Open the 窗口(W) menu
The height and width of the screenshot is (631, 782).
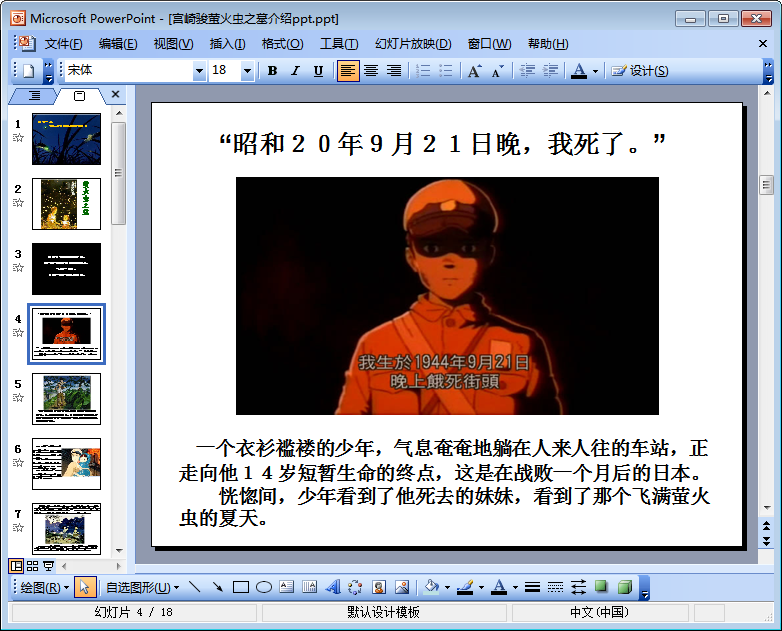point(489,44)
